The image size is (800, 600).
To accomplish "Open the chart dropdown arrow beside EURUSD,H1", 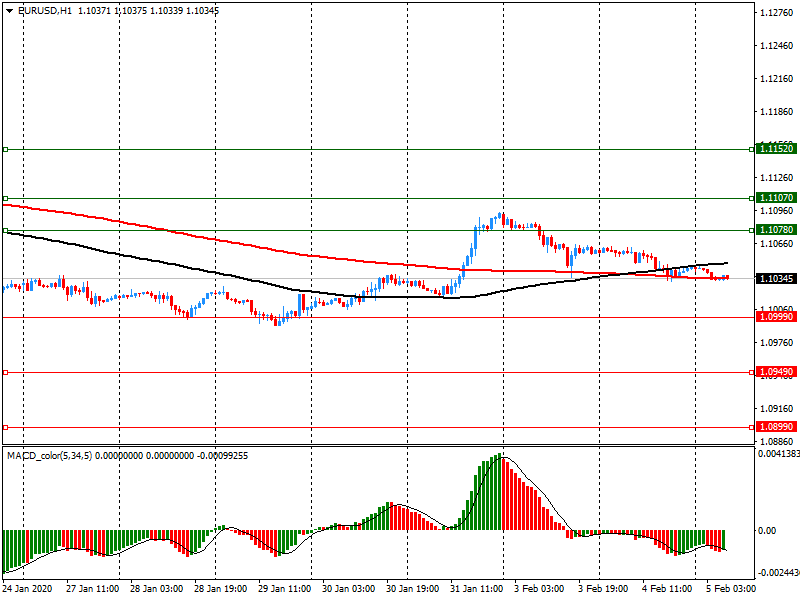I will click(x=9, y=10).
